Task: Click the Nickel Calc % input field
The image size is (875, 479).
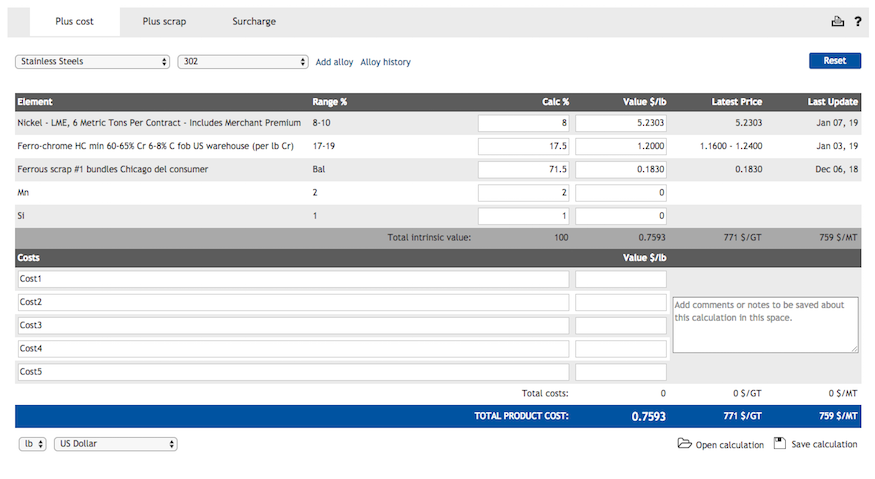Action: pos(524,123)
